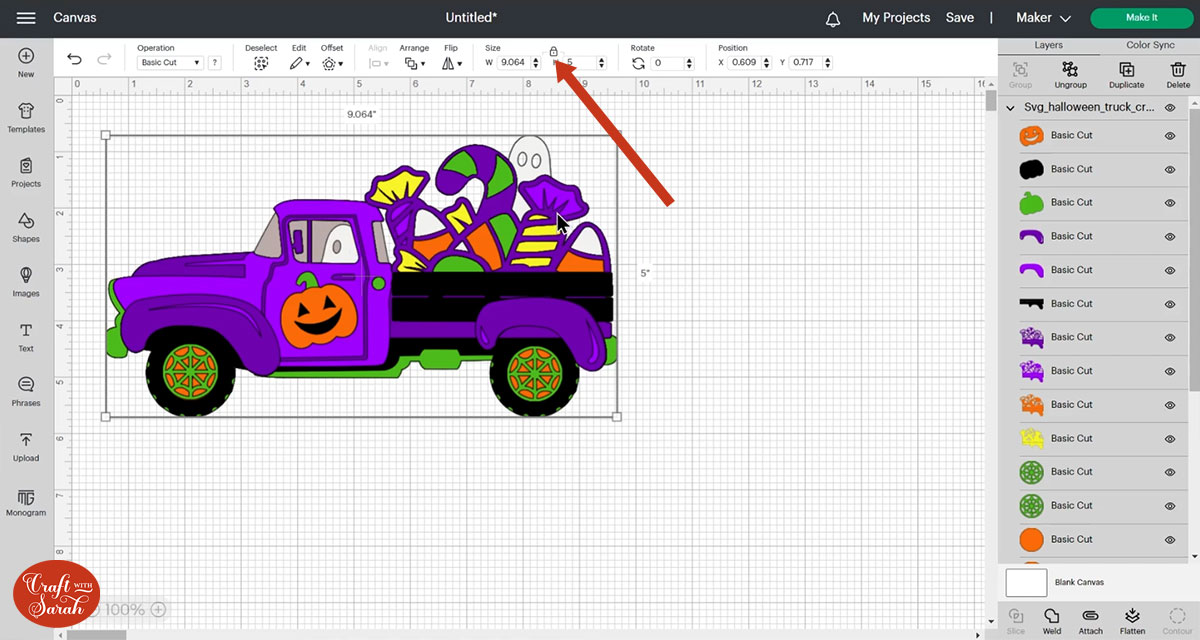Toggle the size aspect ratio lock
Image resolution: width=1200 pixels, height=640 pixels.
(x=553, y=51)
